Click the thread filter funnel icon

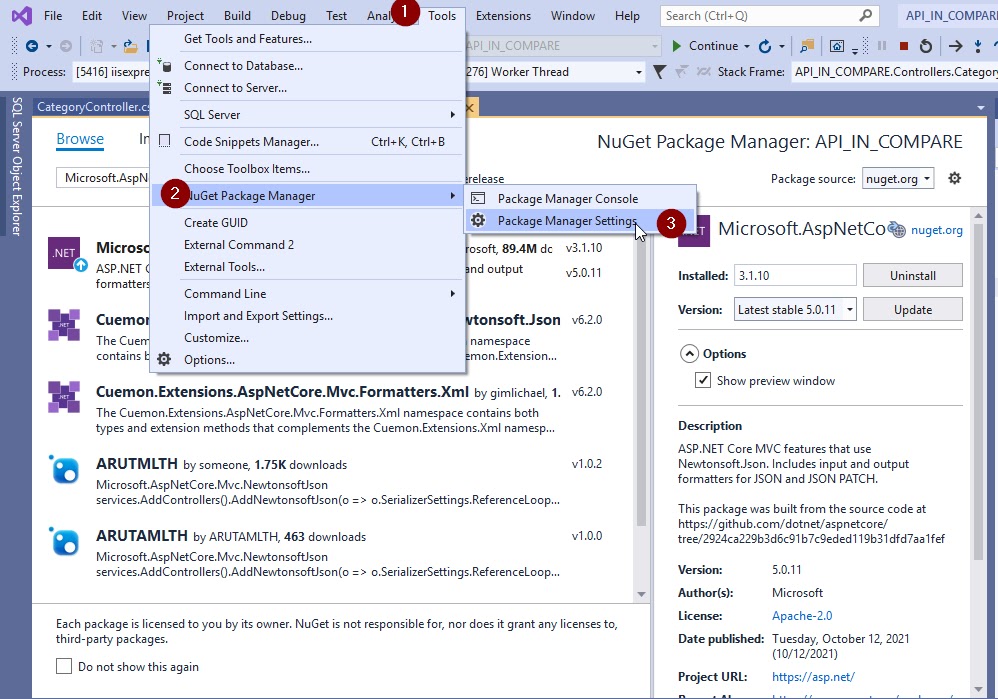(x=659, y=72)
